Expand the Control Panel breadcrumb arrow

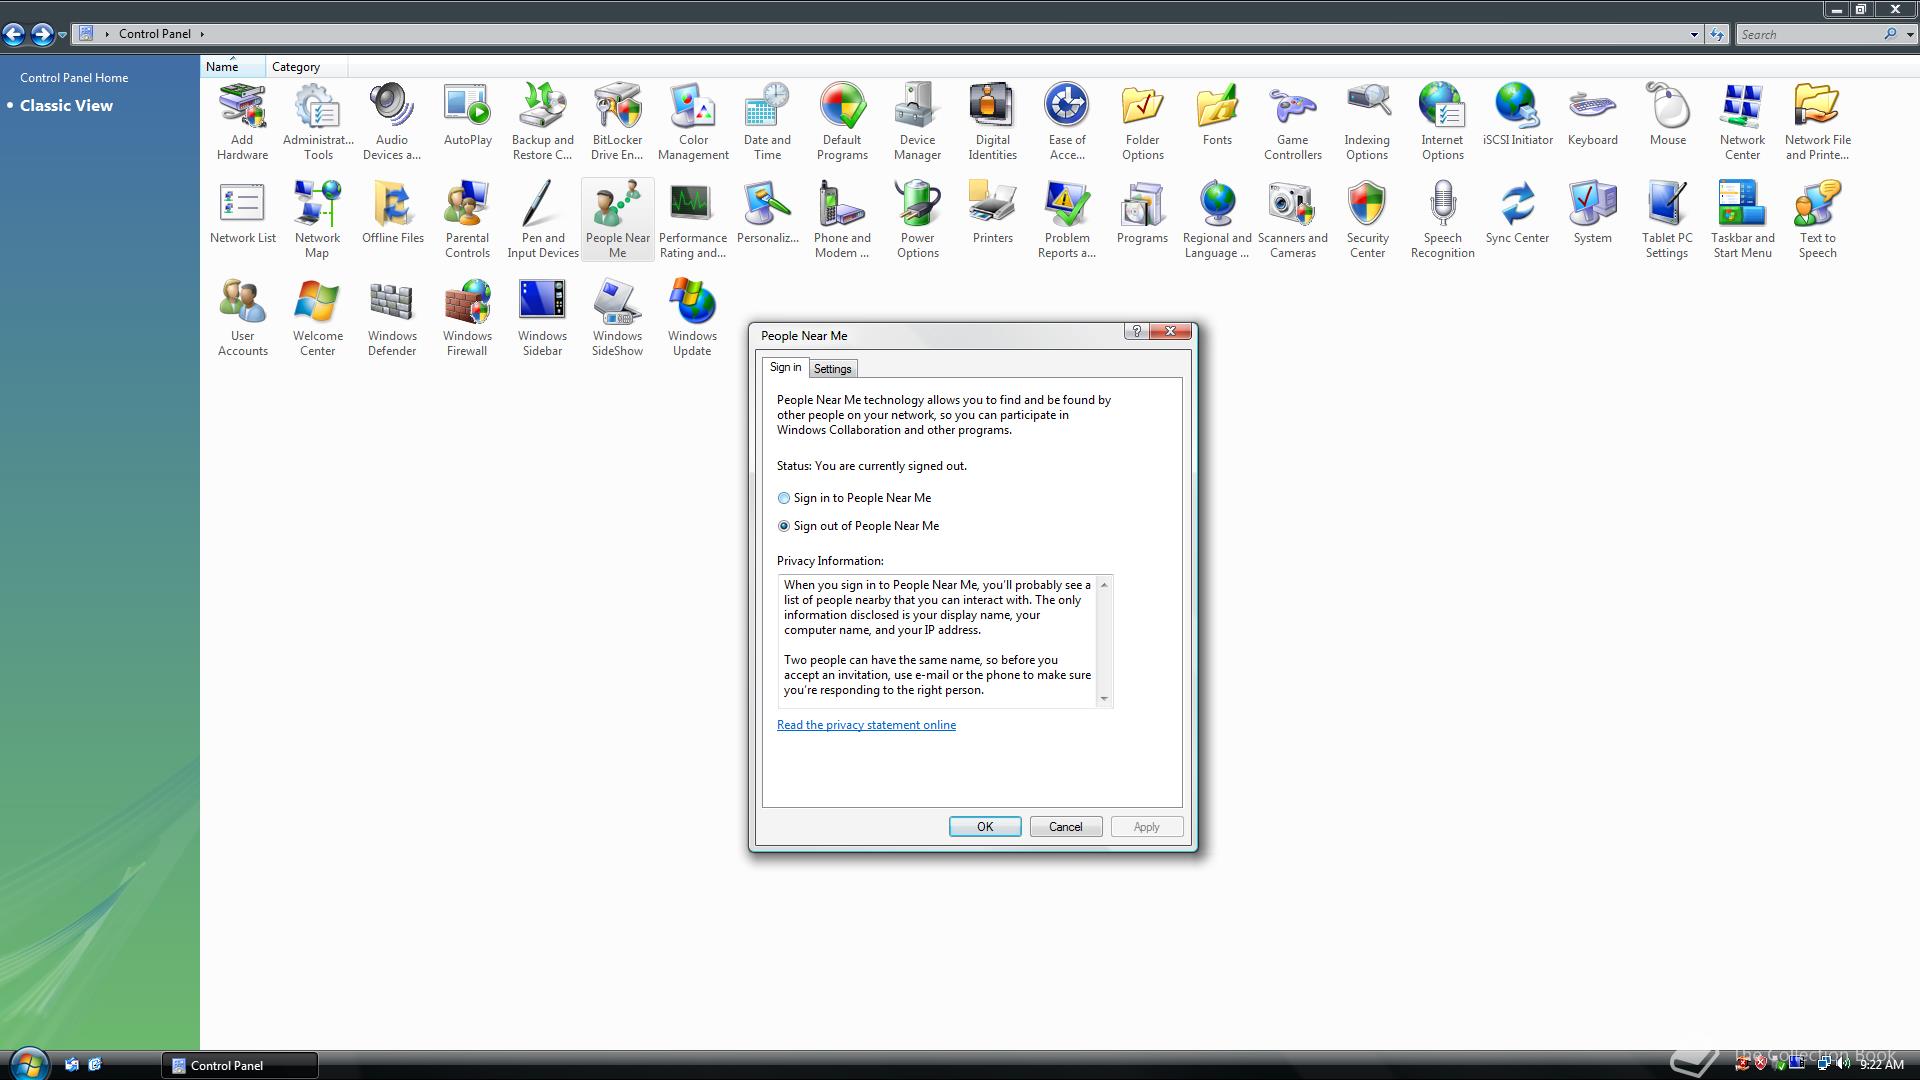click(201, 34)
